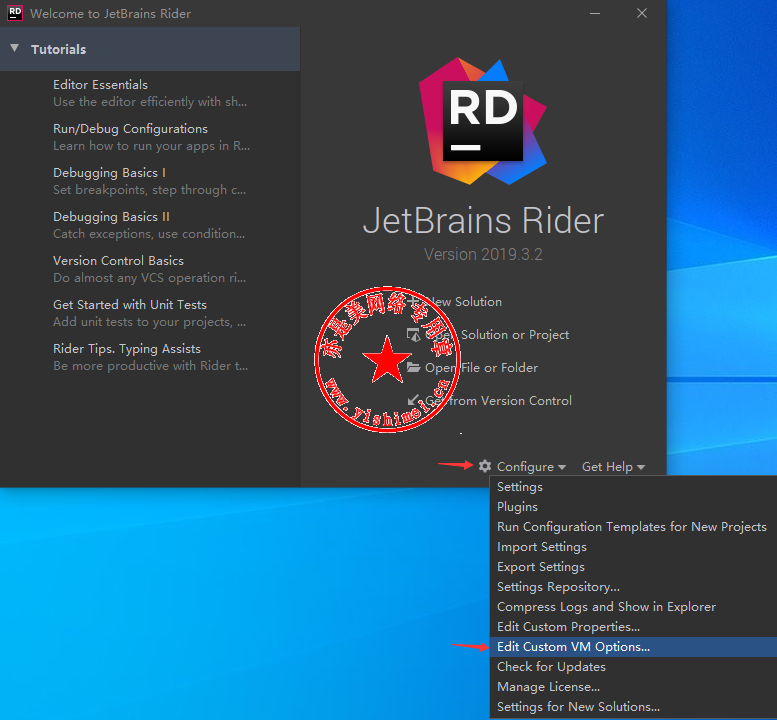Open Debugging Basics II tutorial
Viewport: 777px width, 720px height.
coord(149,225)
